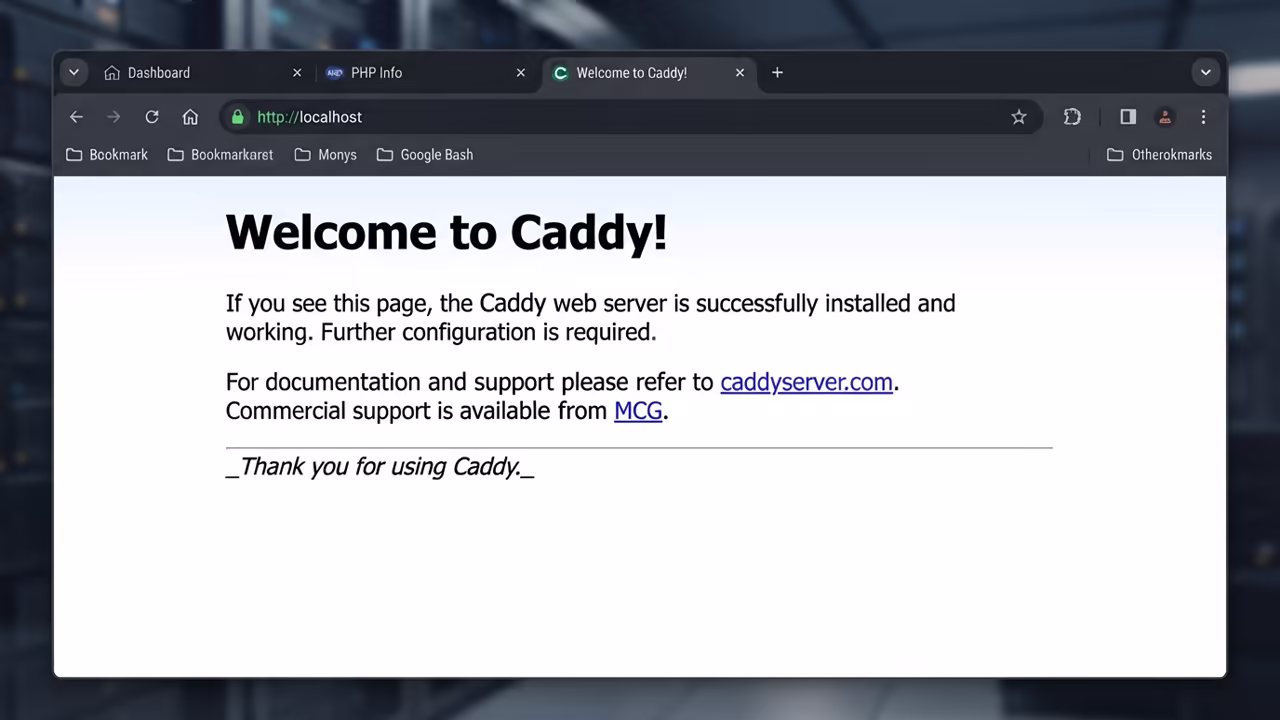This screenshot has width=1280, height=720.
Task: Follow the caddyserver.com link
Action: [x=806, y=382]
